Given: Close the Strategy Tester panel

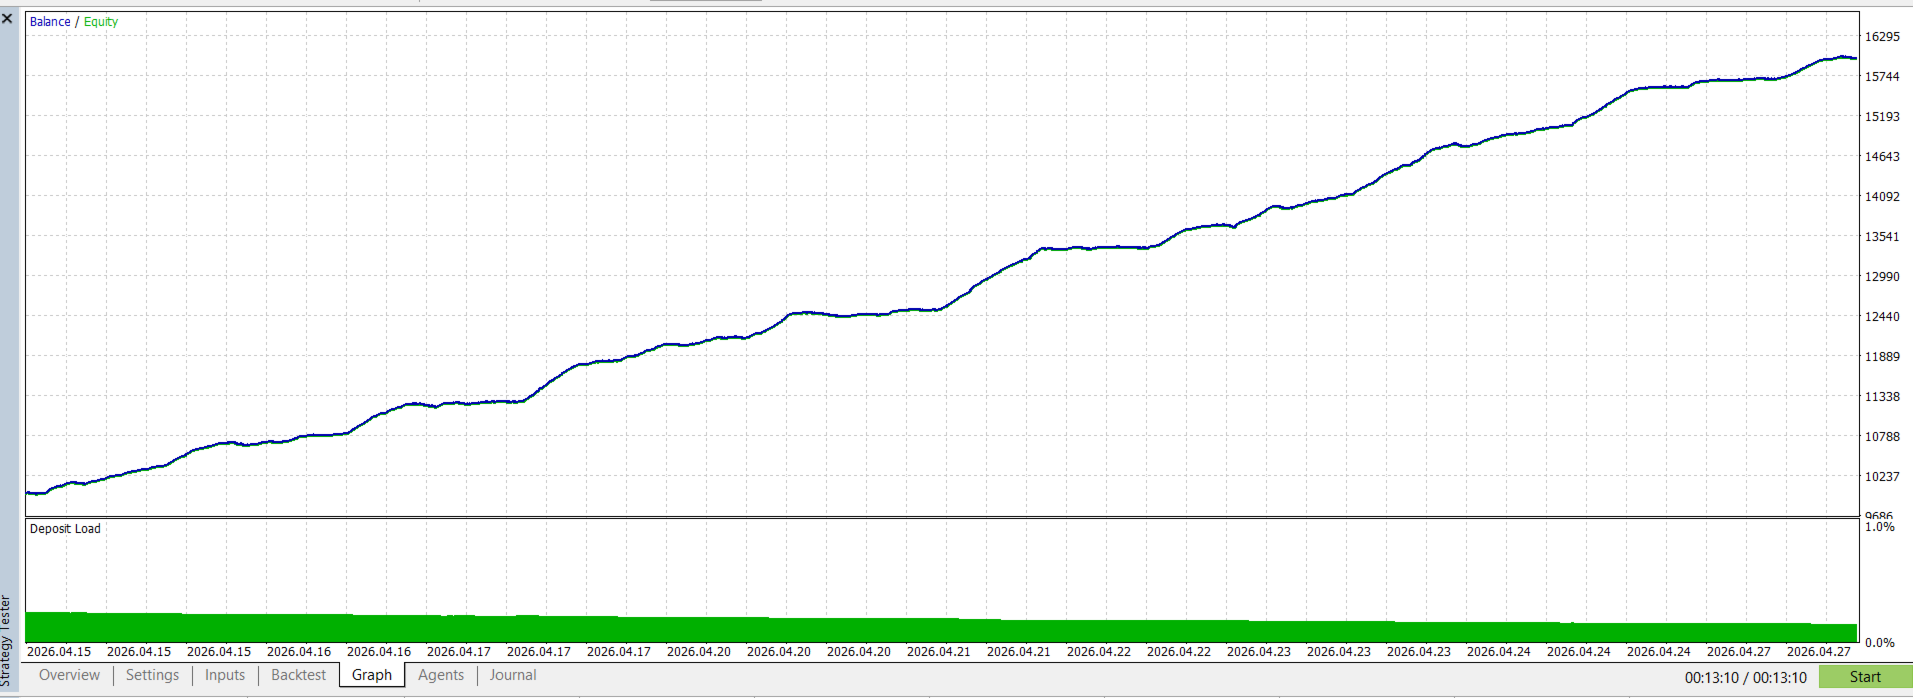Looking at the screenshot, I should coord(7,18).
